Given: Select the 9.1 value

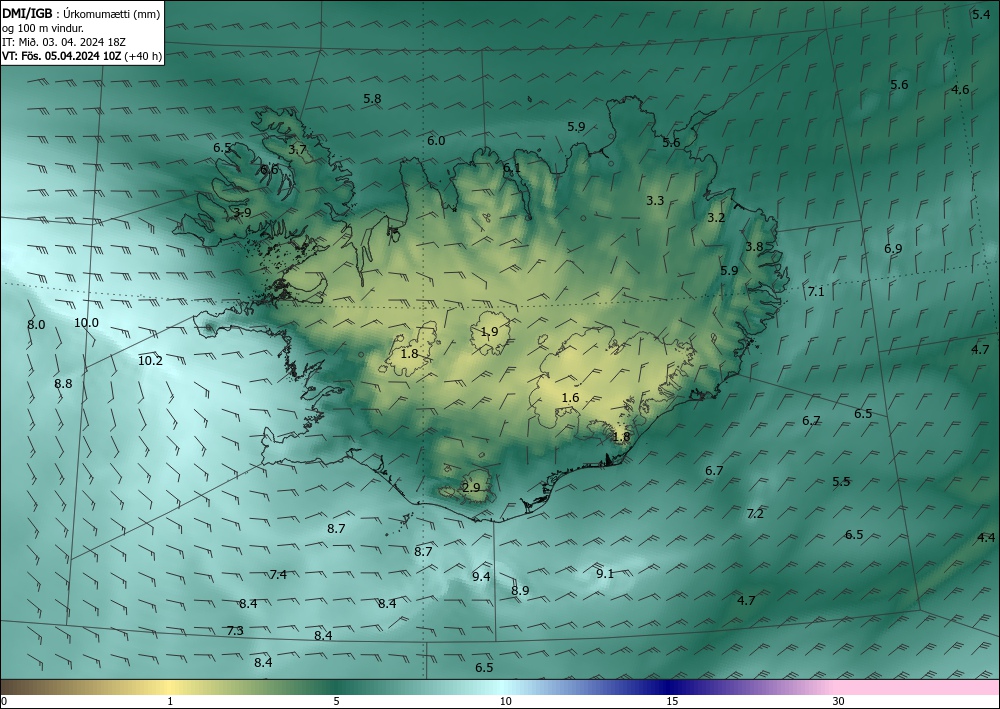Looking at the screenshot, I should pyautogui.click(x=605, y=574).
